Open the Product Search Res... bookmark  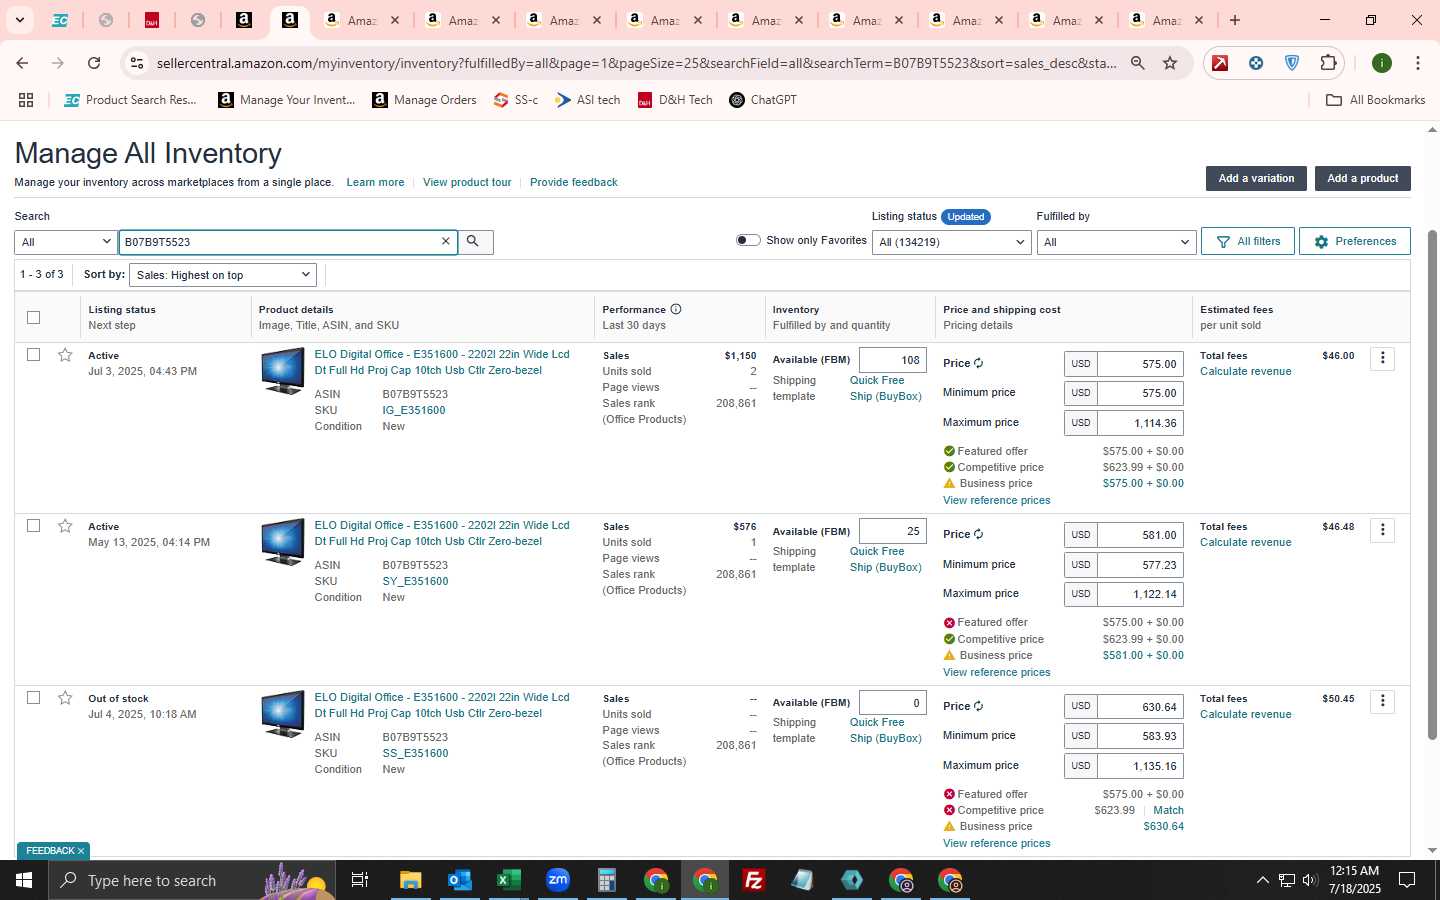pyautogui.click(x=131, y=100)
